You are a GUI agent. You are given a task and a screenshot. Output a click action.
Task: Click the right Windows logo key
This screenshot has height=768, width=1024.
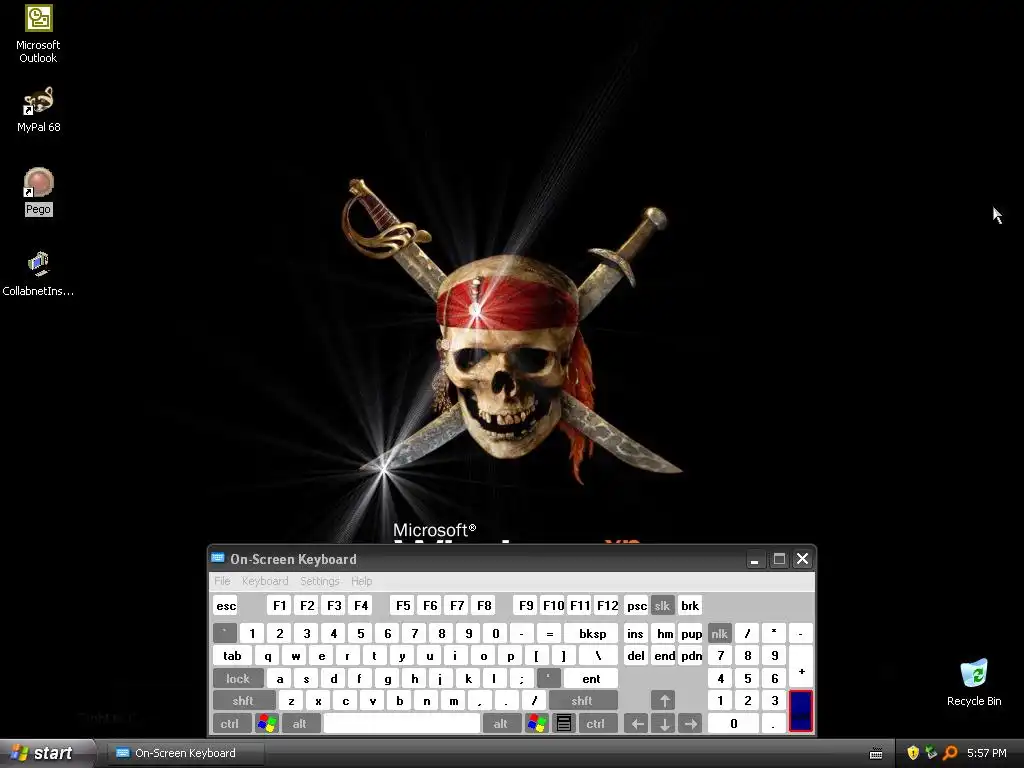click(x=537, y=724)
